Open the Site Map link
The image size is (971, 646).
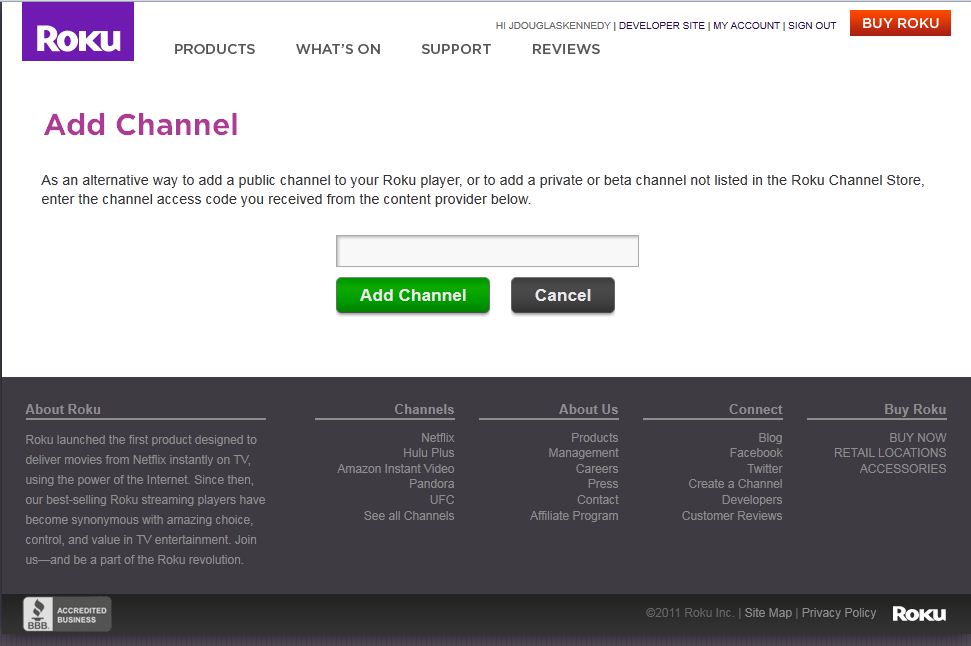(x=768, y=613)
